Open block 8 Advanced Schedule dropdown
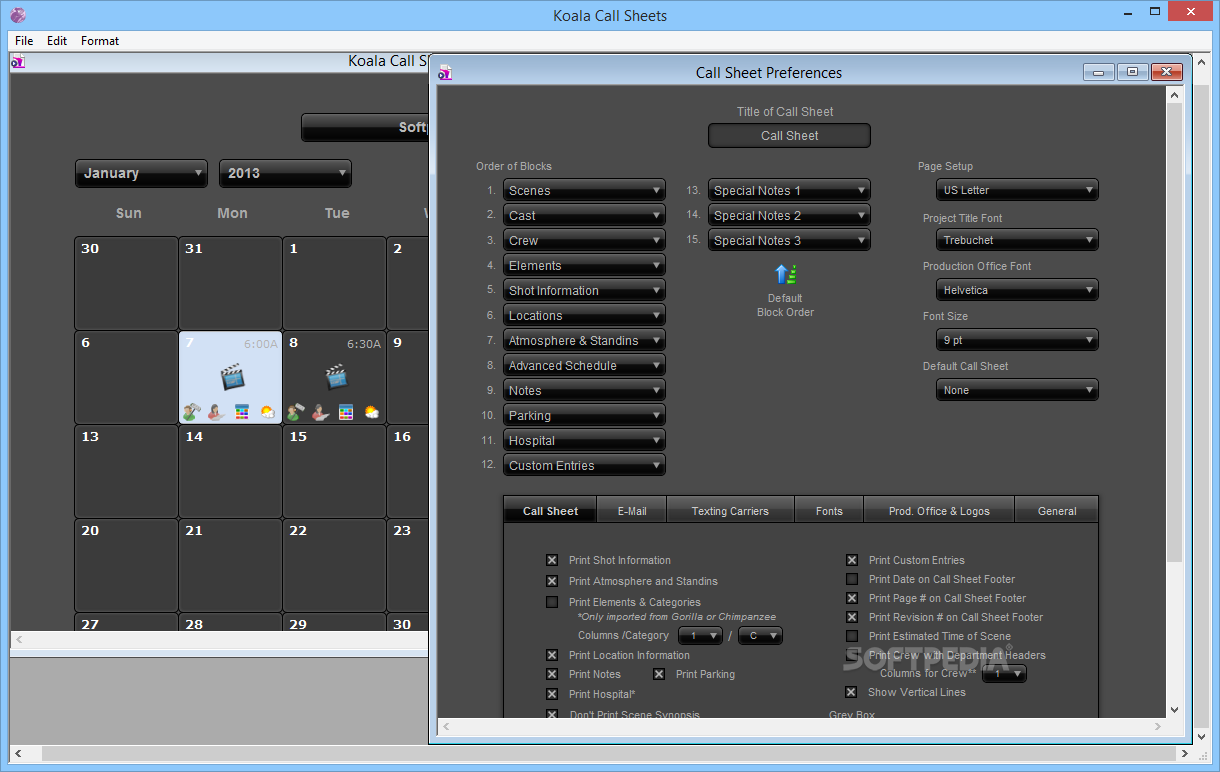1220x772 pixels. pyautogui.click(x=584, y=365)
